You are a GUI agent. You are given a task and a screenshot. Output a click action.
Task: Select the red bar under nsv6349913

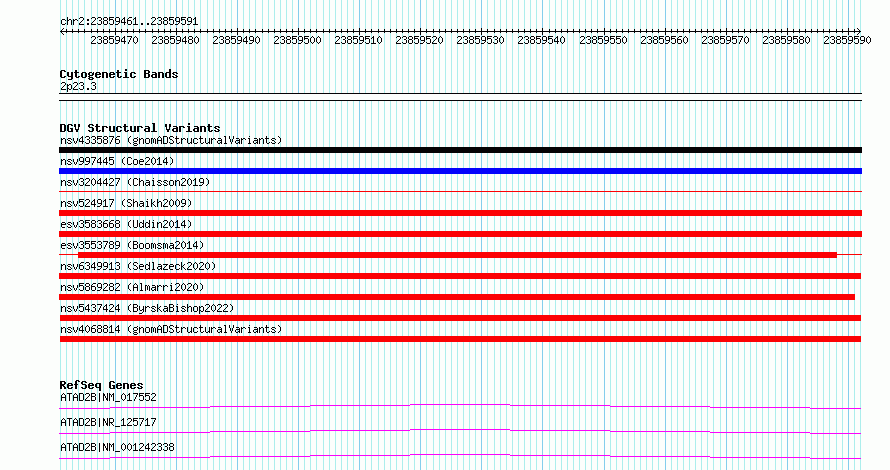point(460,276)
